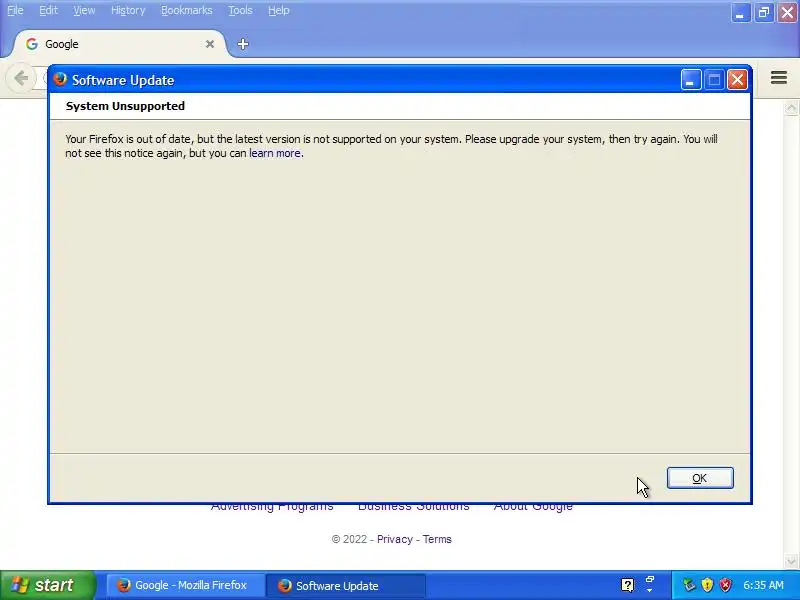Open the Tools menu

pyautogui.click(x=240, y=10)
